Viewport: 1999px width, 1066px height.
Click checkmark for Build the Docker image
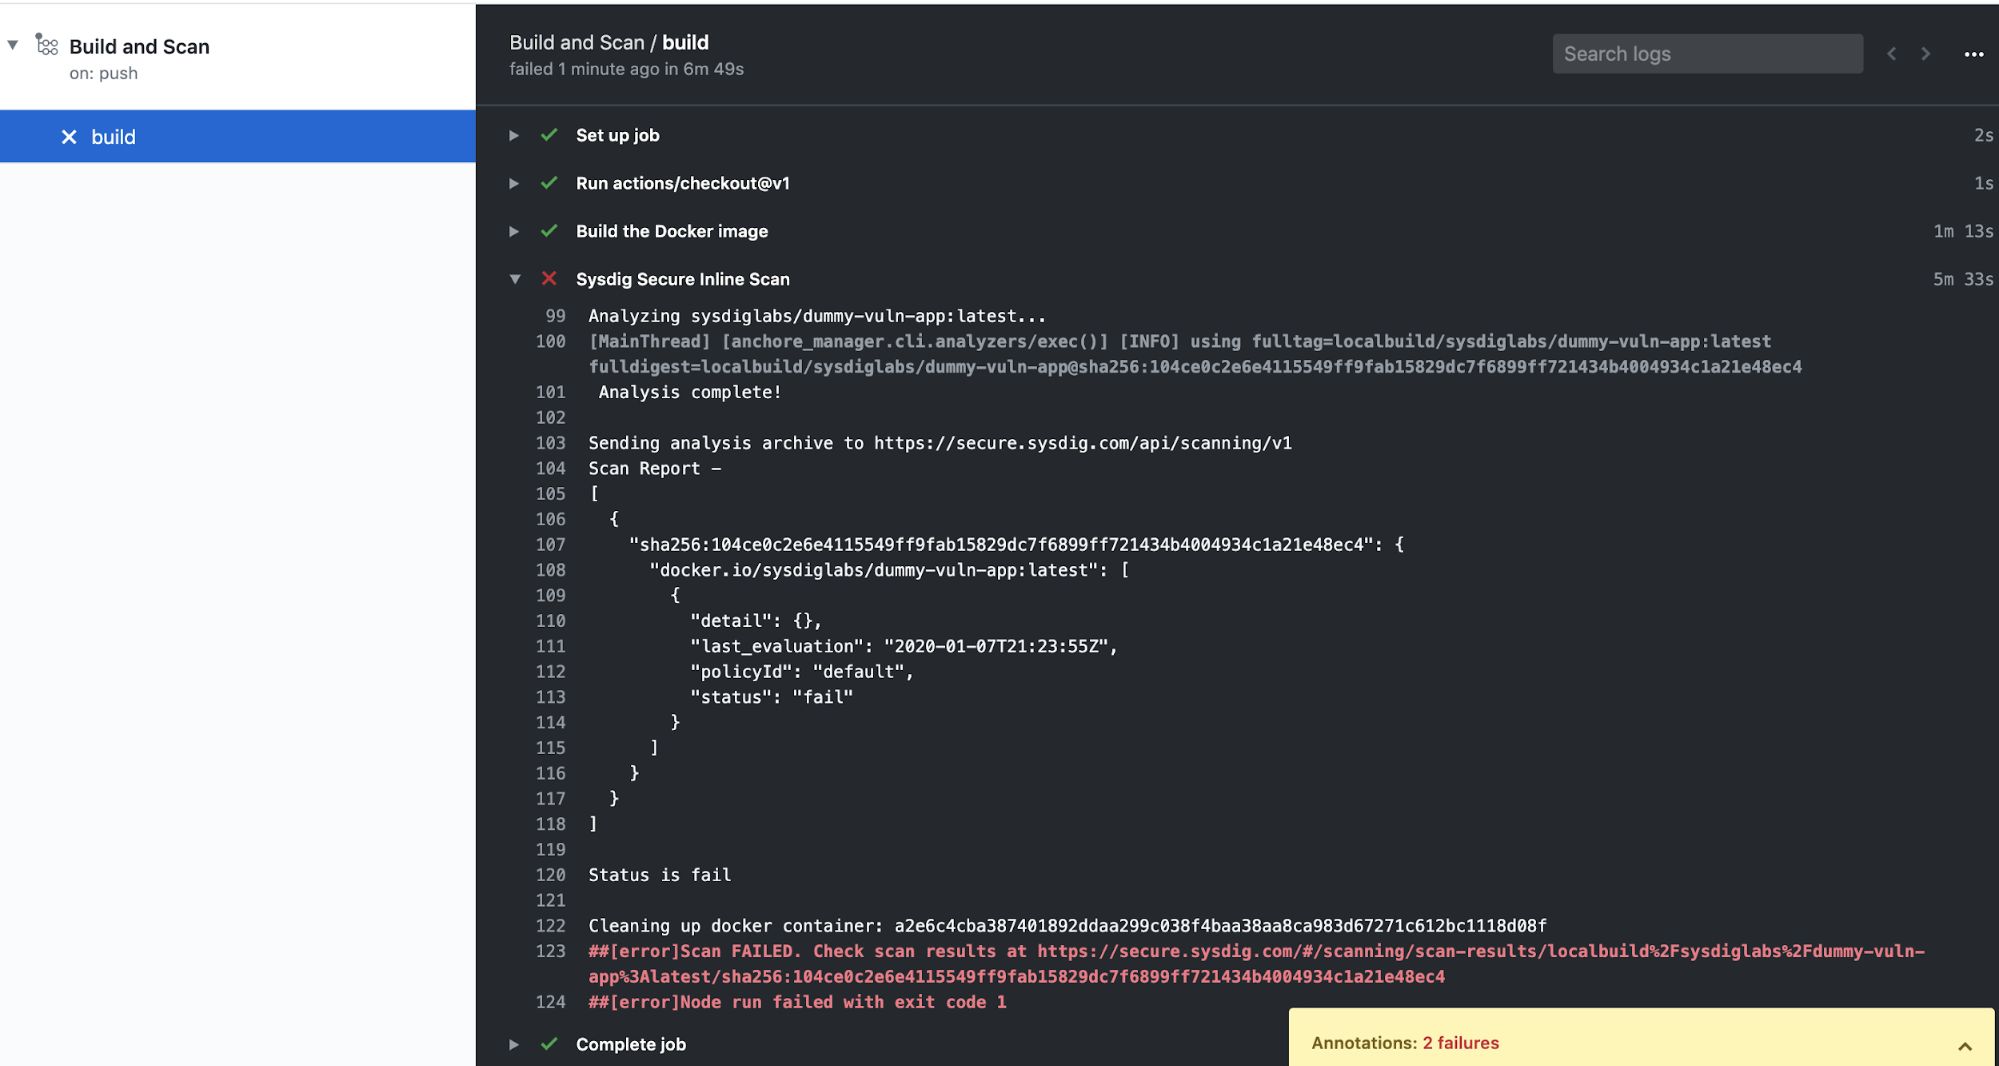(x=549, y=231)
